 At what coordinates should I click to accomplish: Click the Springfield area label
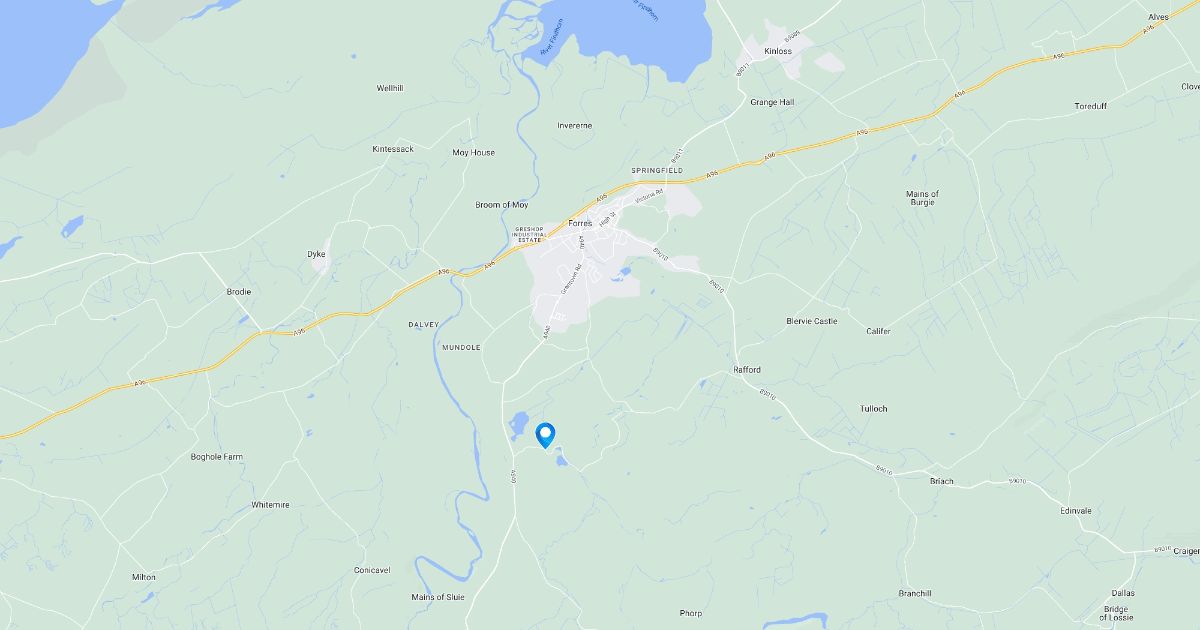(657, 171)
